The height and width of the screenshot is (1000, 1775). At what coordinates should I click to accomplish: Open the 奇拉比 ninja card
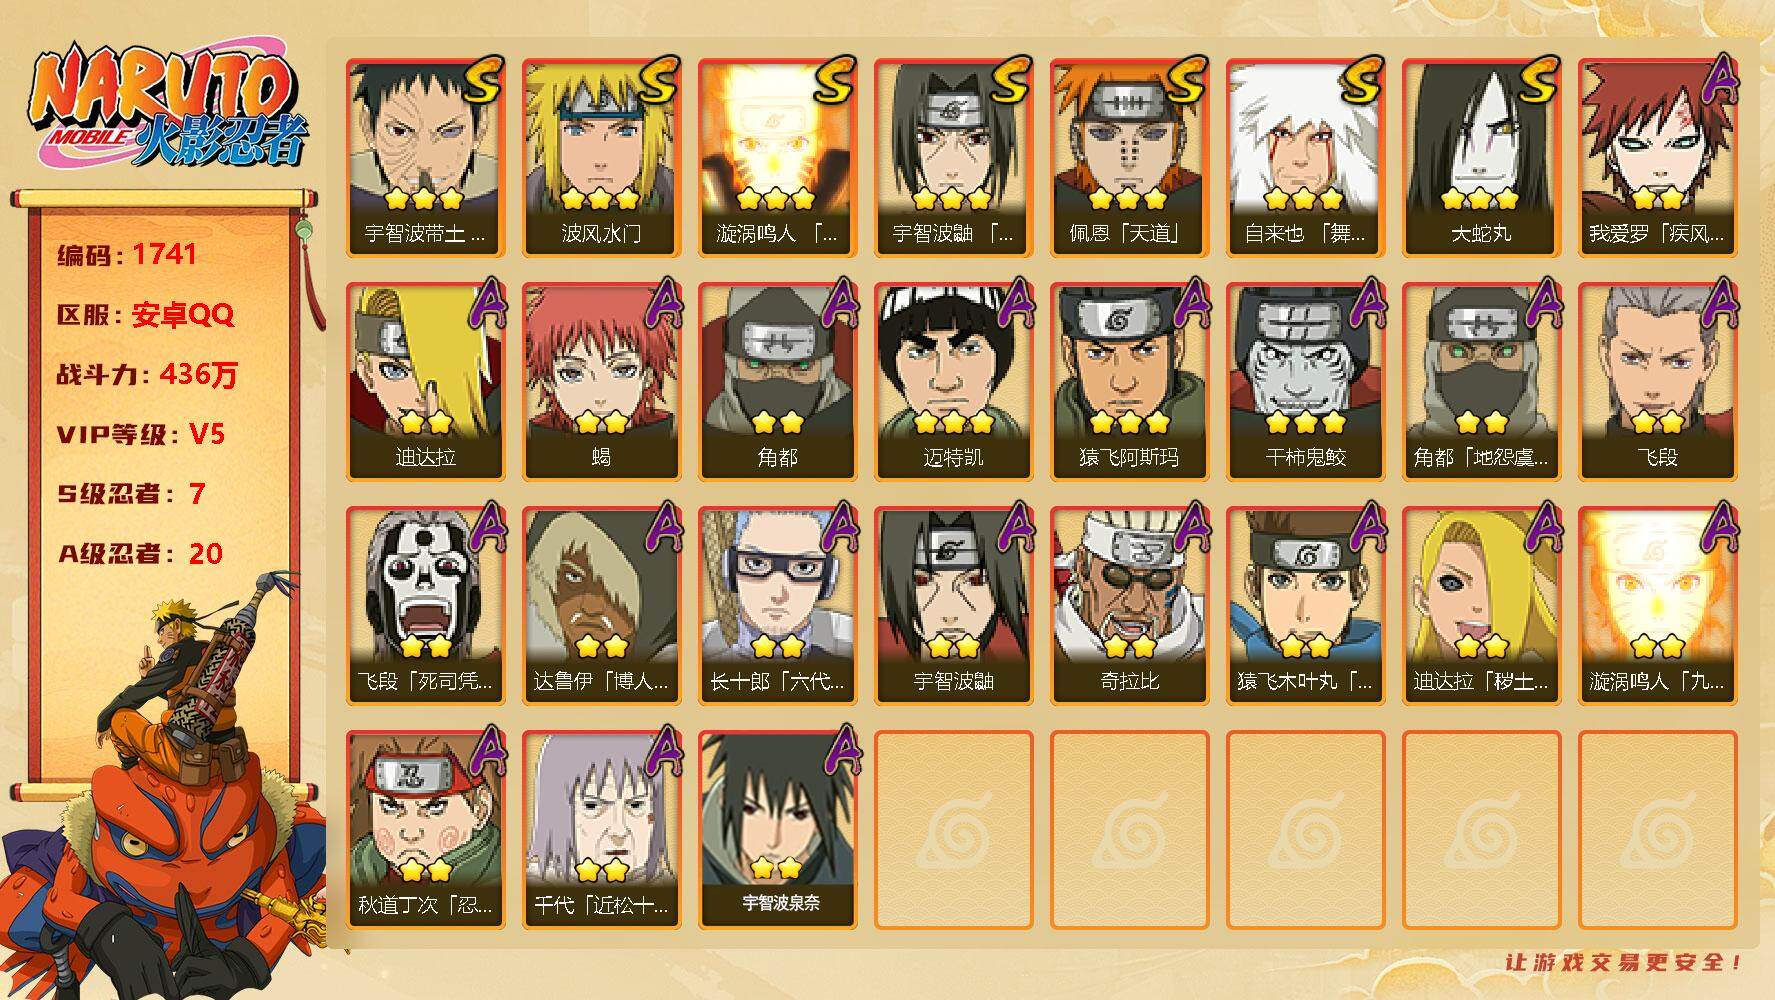click(1129, 606)
